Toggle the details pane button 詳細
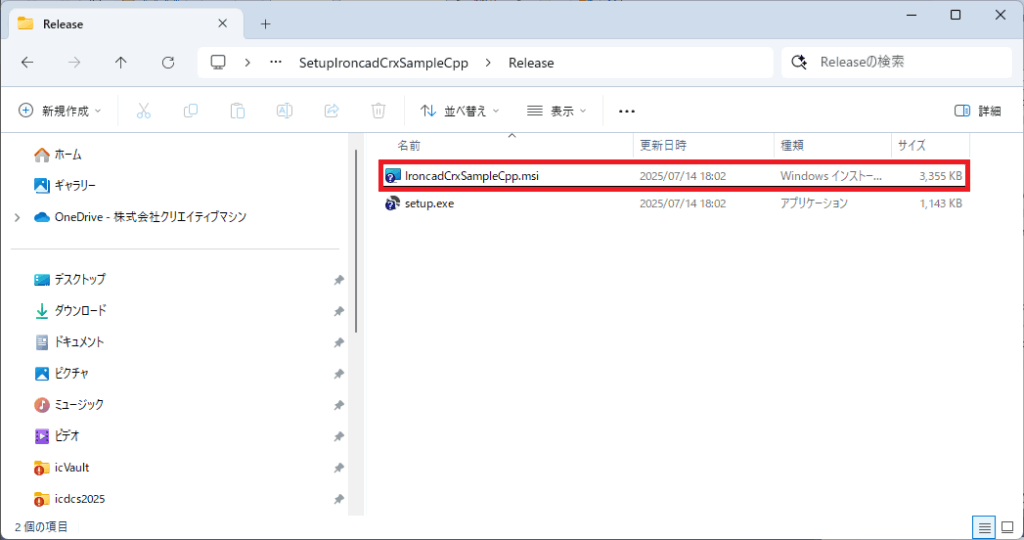1024x540 pixels. click(977, 111)
